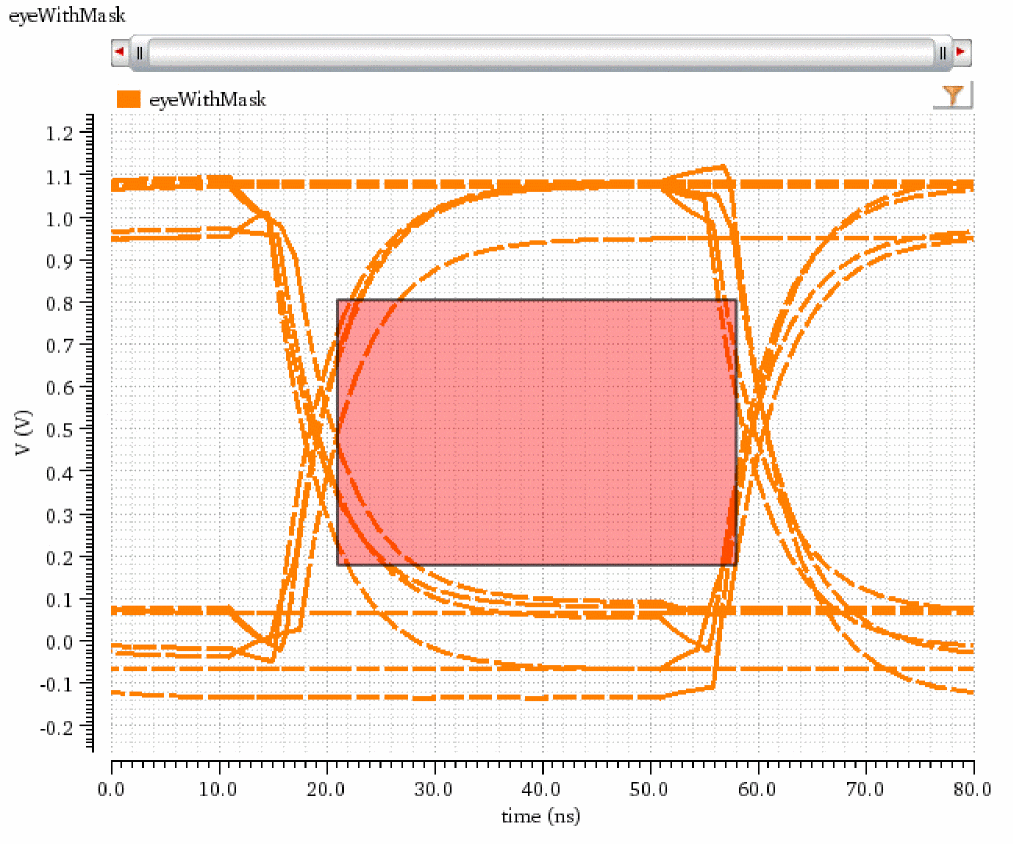Click the 40.0 tick label on time axis
Image resolution: width=1013 pixels, height=844 pixels.
coord(541,790)
